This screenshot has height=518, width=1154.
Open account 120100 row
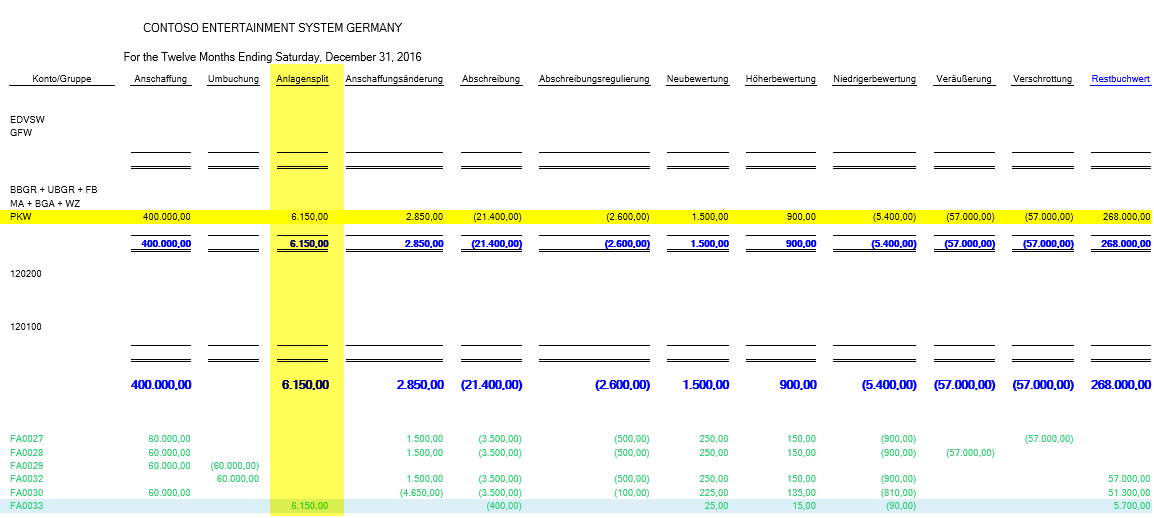(x=26, y=326)
